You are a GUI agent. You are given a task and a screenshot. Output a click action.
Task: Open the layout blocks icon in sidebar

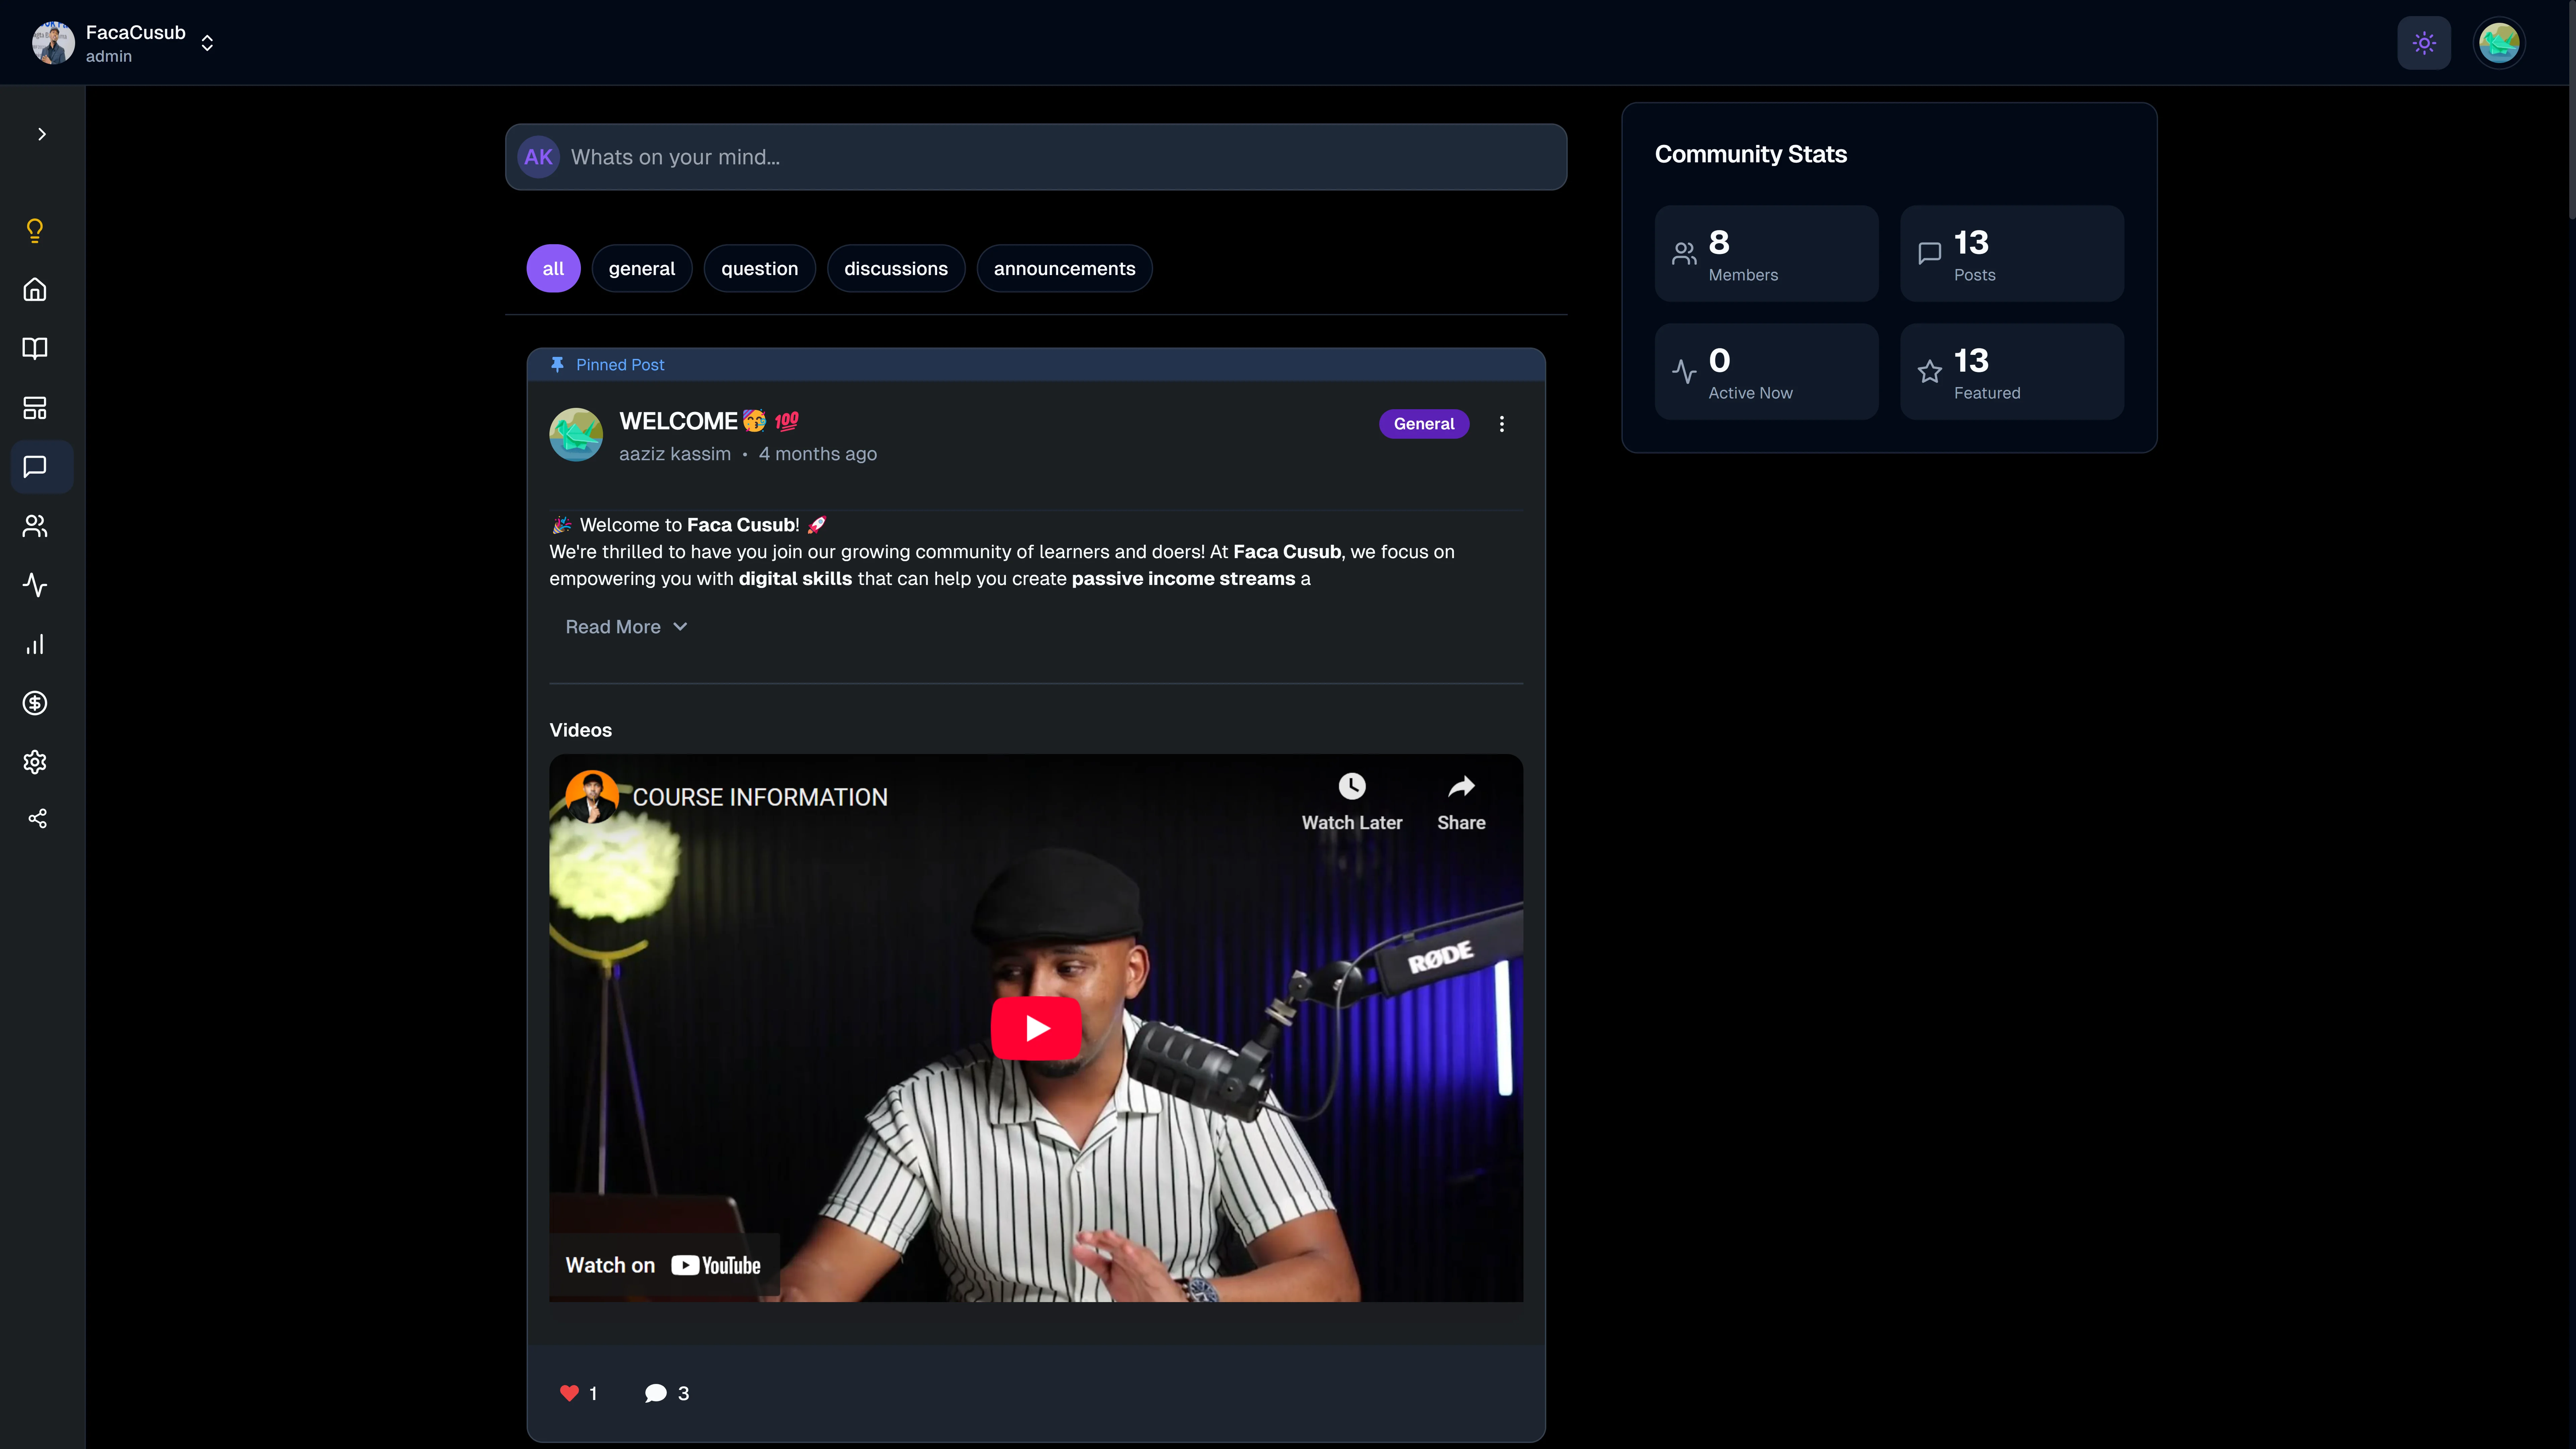[35, 408]
